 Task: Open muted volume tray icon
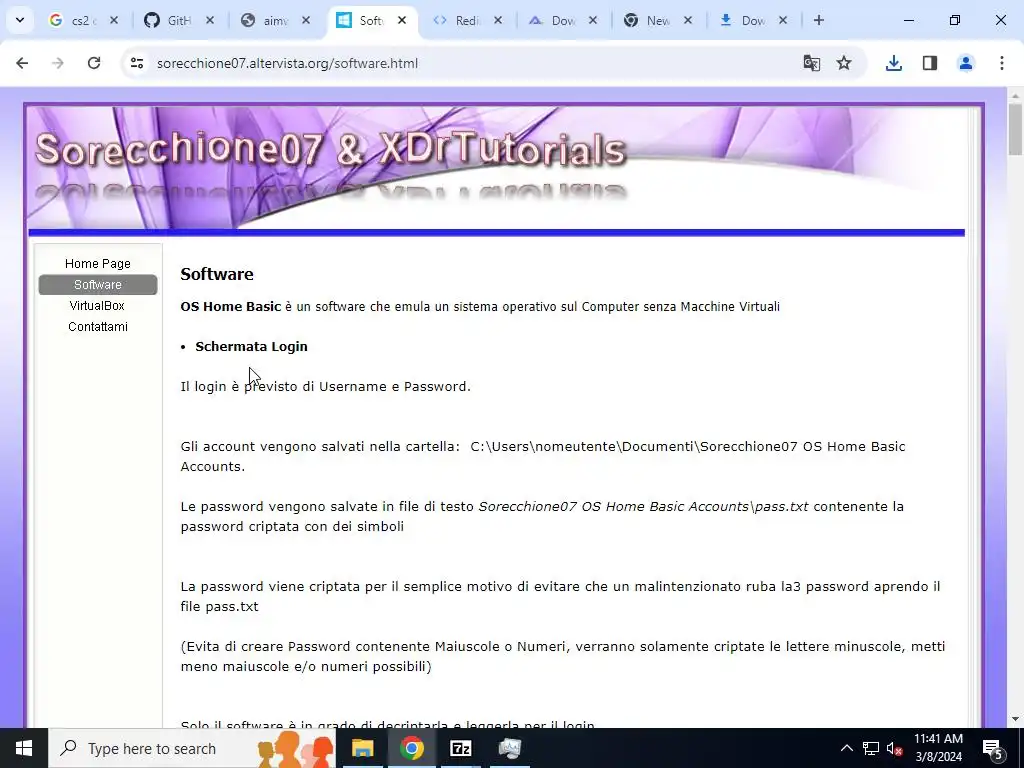pos(895,748)
